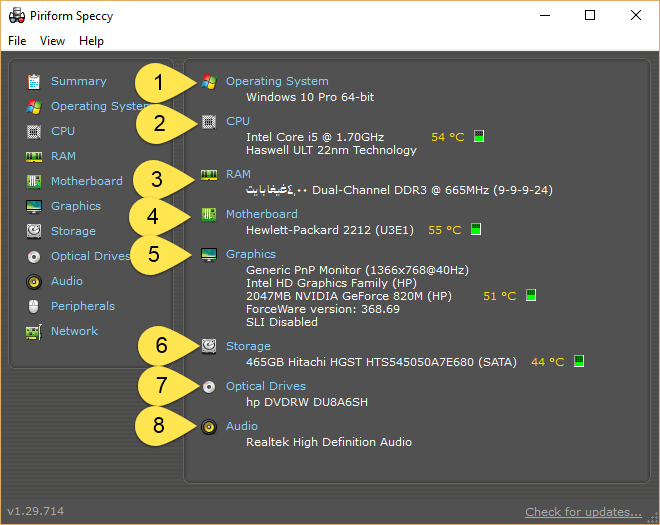660x525 pixels.
Task: Open the RAM heading link in summary
Action: [238, 174]
